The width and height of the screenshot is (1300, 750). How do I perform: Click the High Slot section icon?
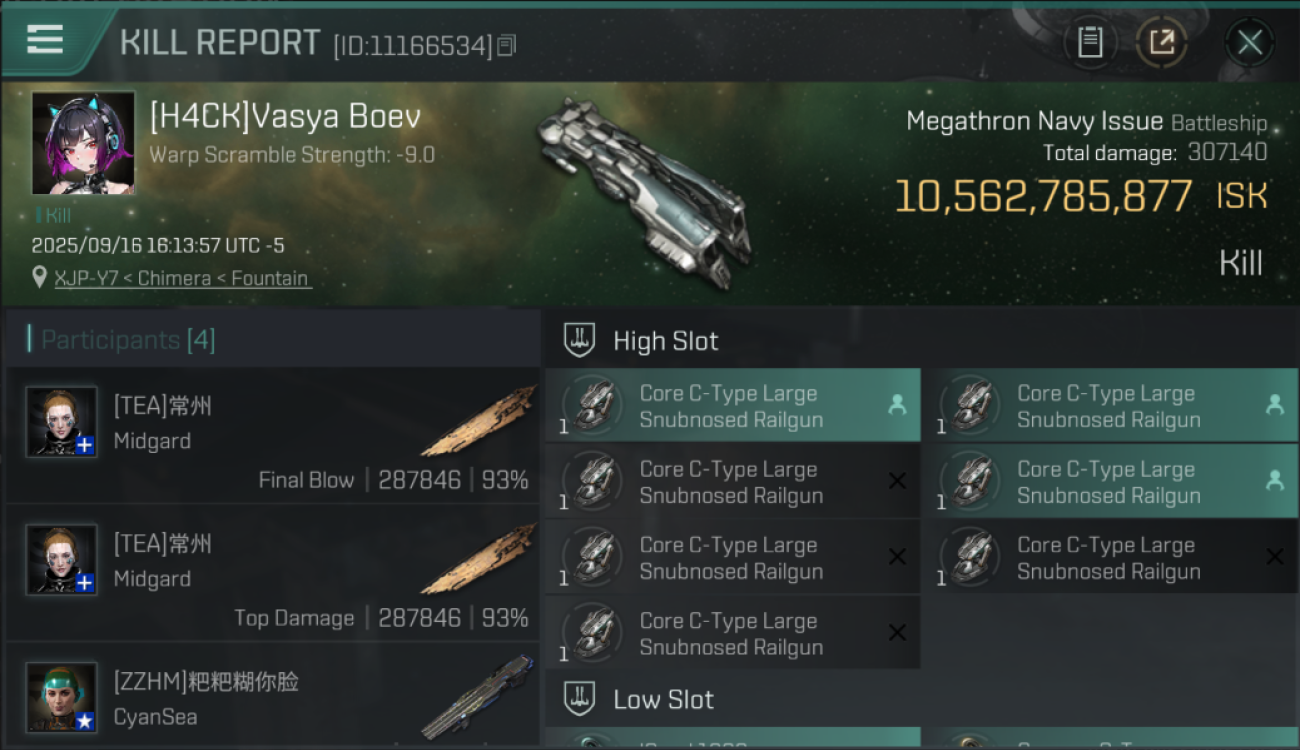click(x=579, y=340)
